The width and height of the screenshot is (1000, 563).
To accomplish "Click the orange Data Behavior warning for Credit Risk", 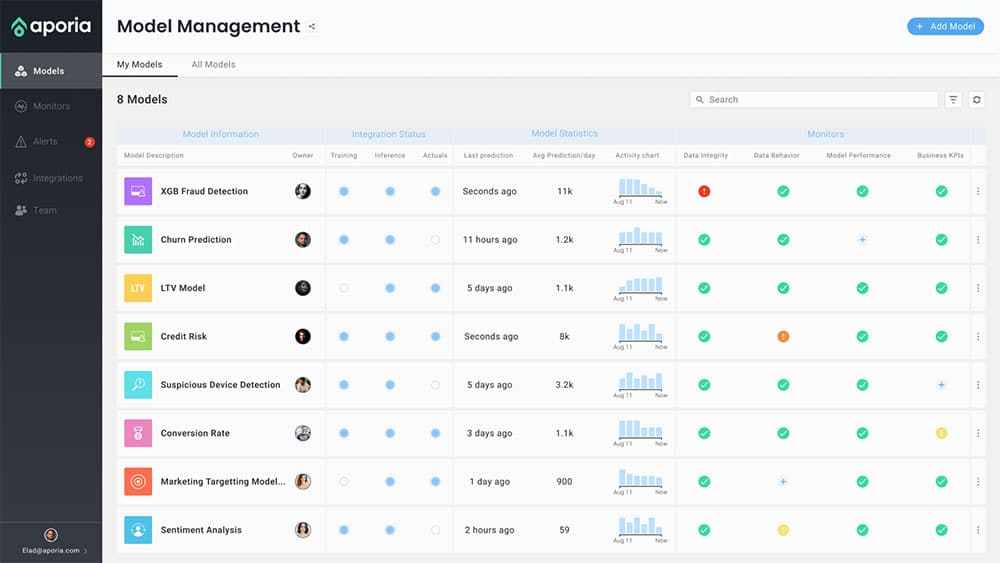I will coord(783,337).
